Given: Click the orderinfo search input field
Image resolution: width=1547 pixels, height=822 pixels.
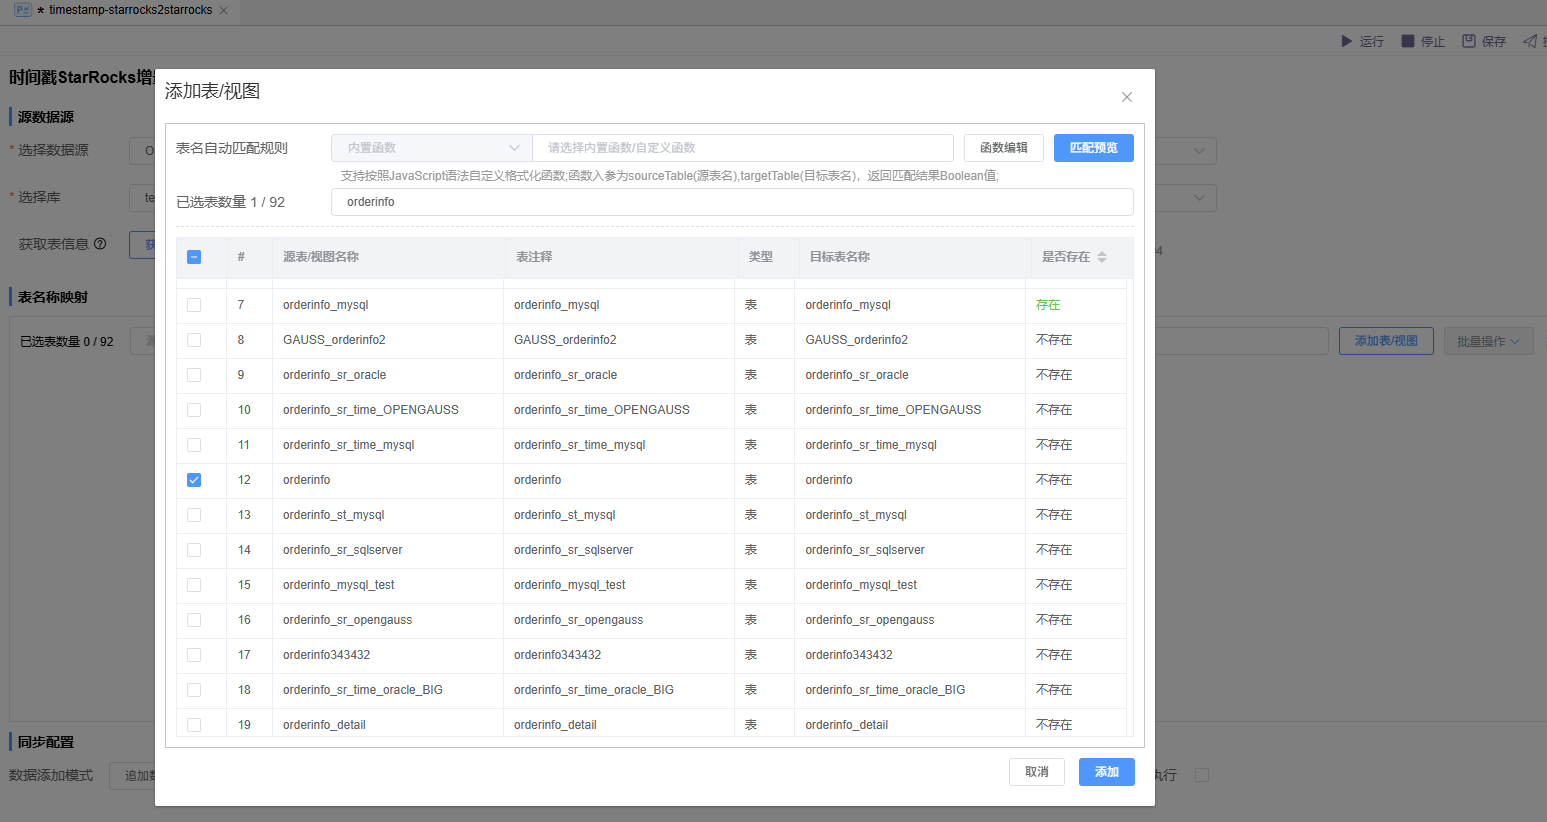Looking at the screenshot, I should click(732, 202).
